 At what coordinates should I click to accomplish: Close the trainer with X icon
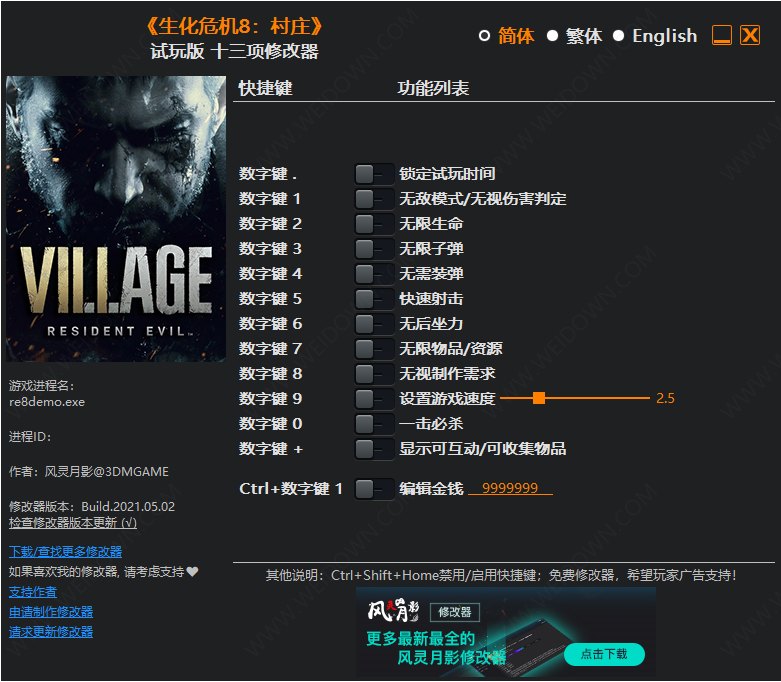(750, 35)
